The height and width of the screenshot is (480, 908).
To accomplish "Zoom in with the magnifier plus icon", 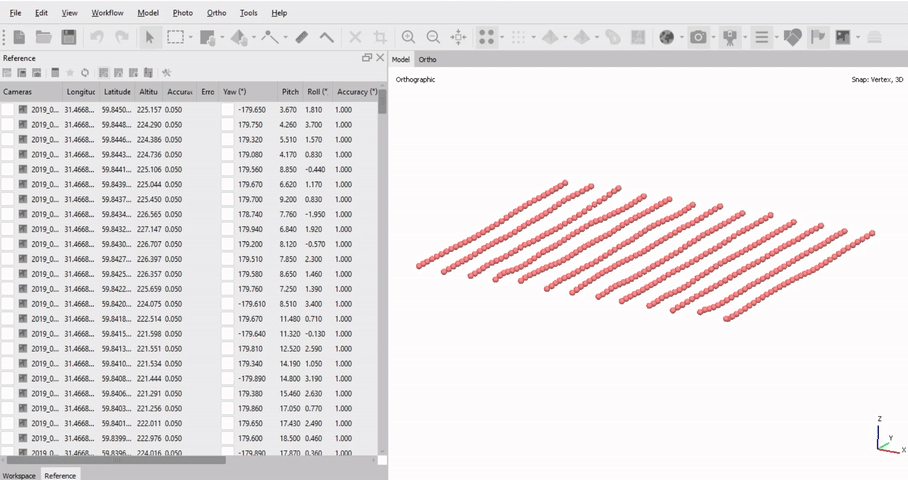I will click(x=408, y=37).
